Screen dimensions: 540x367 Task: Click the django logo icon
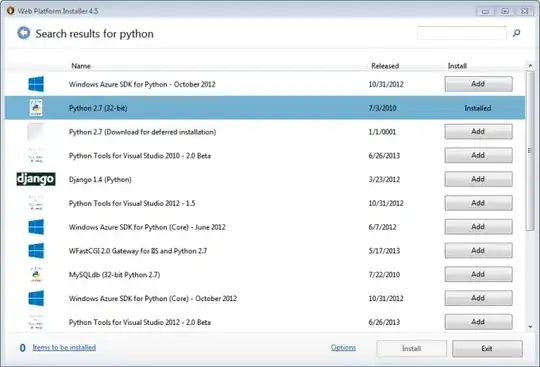click(x=36, y=179)
